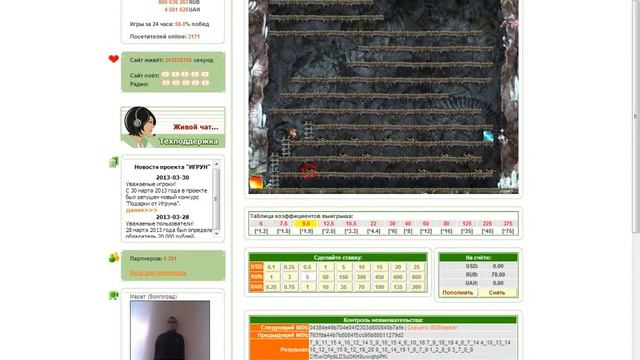Screen dimensions: 640x360
Task: Click the 2013-03-30 news date heading
Action: pos(172,178)
